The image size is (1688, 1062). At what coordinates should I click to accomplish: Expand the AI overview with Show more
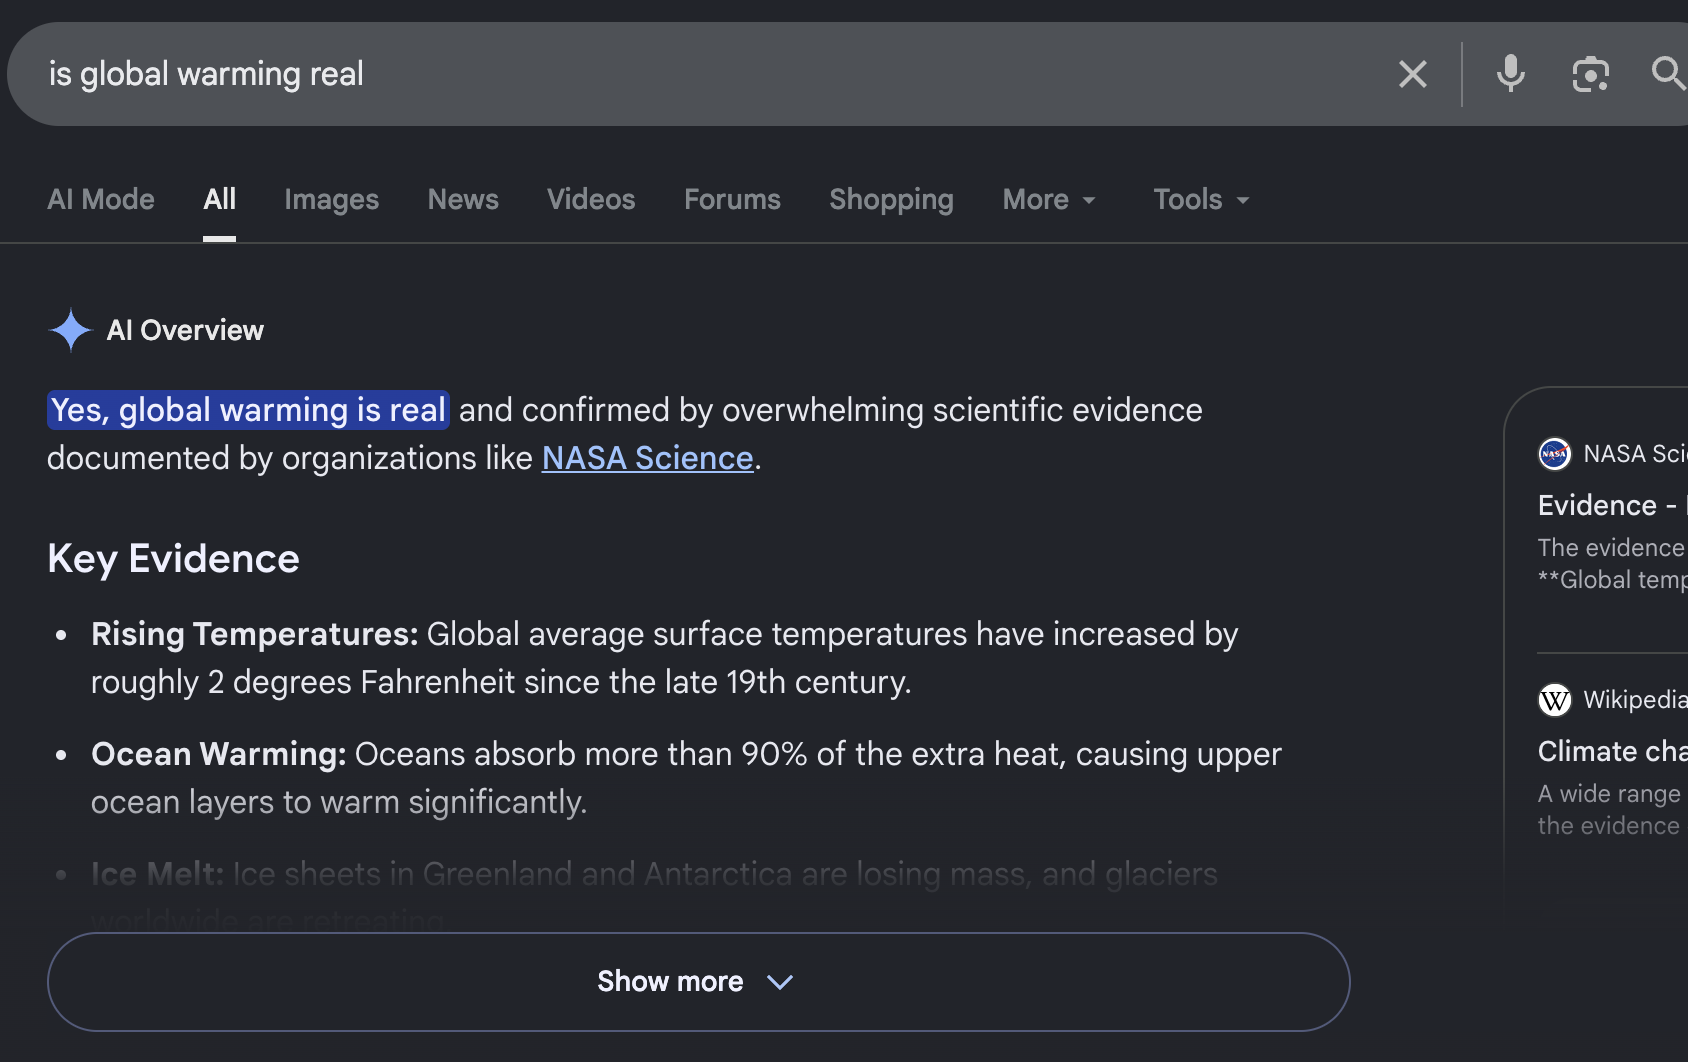(698, 982)
